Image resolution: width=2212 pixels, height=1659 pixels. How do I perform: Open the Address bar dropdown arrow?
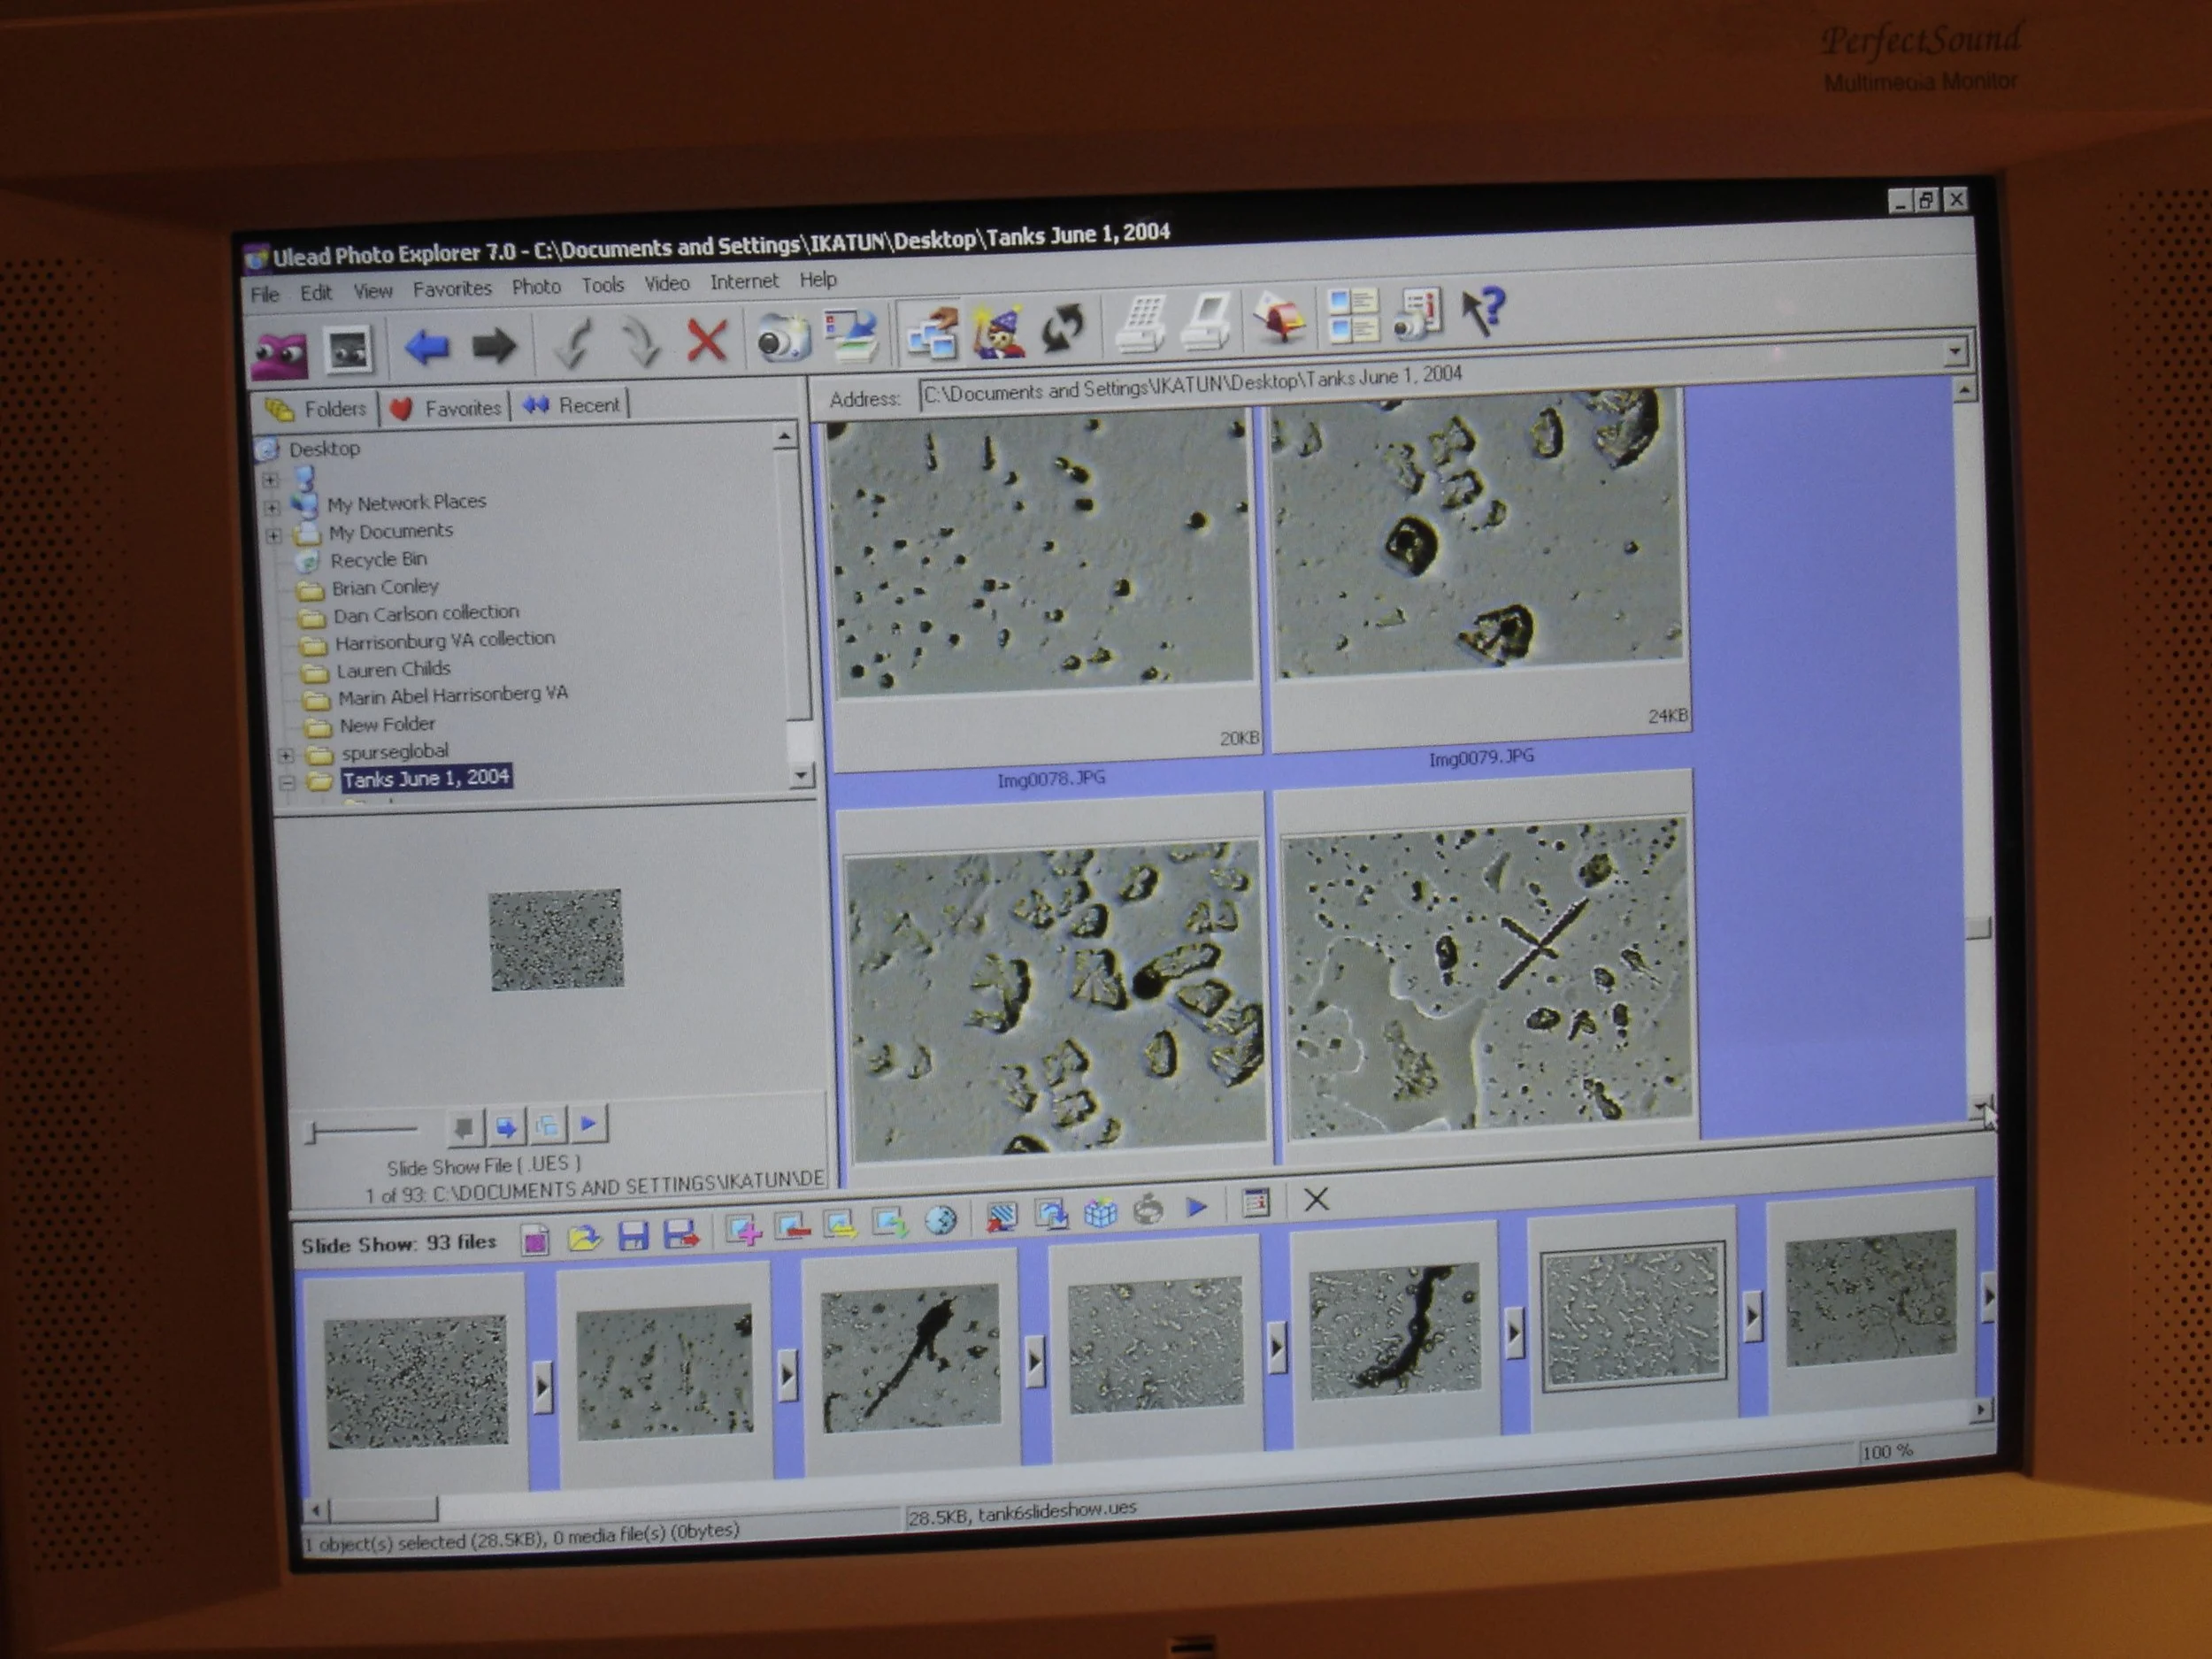1955,351
